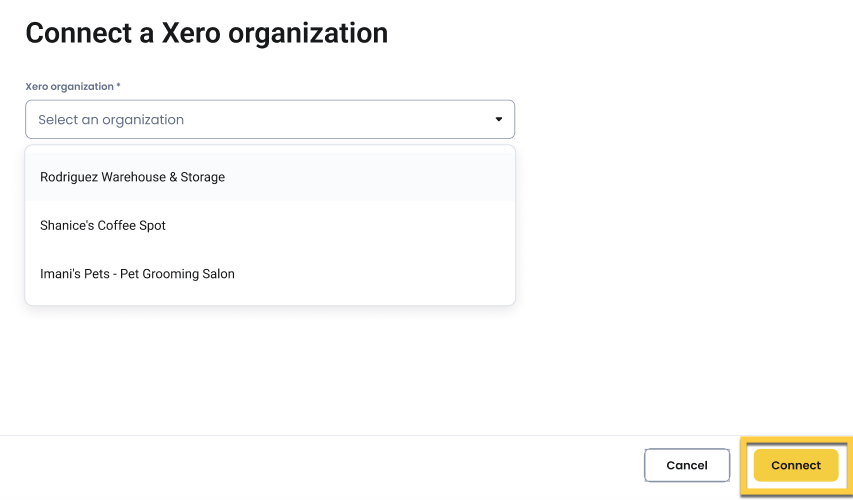Choose Shanice's Coffee Spot option
Viewport: 853px width, 500px height.
[x=103, y=226]
